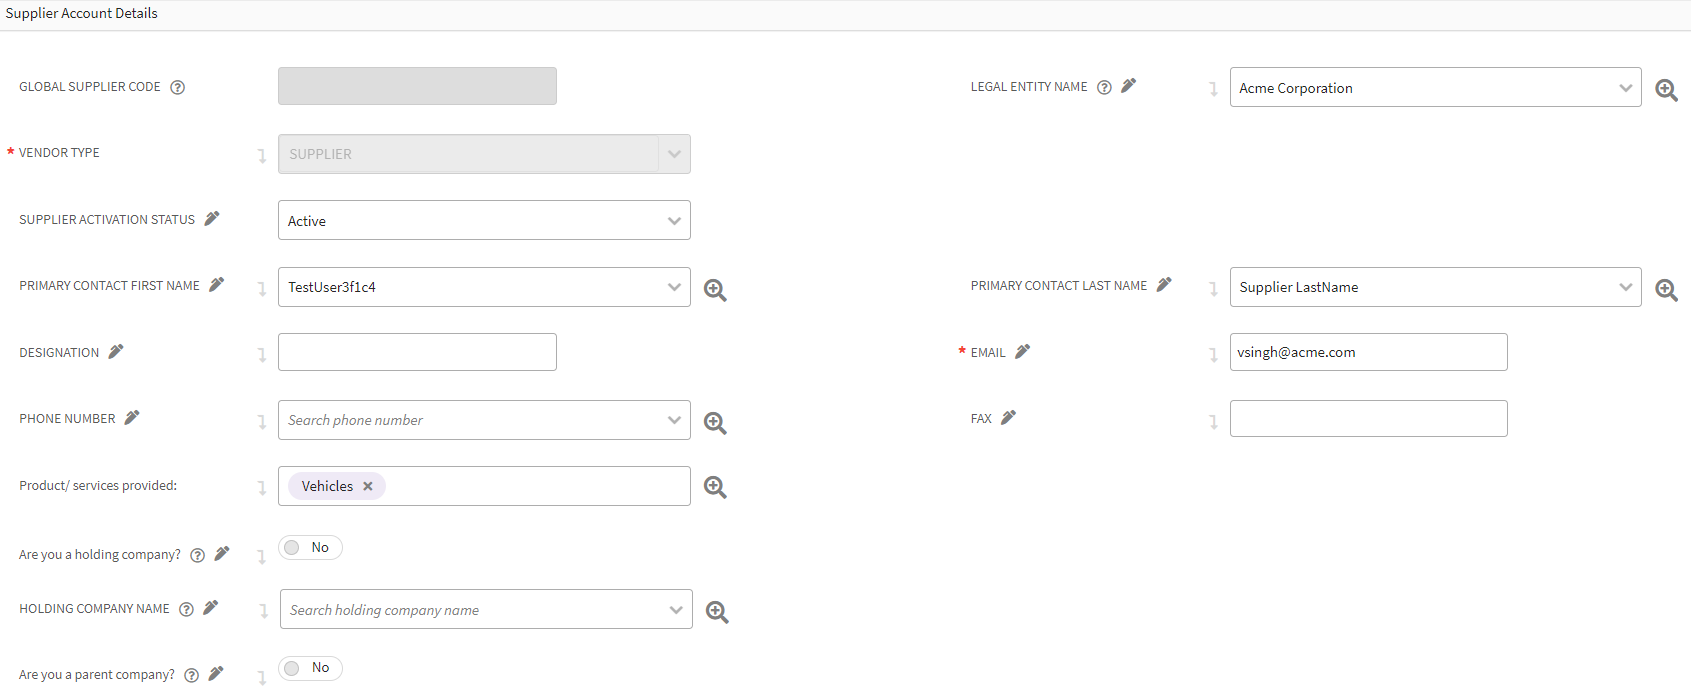Screen dimensions: 1691x695
Task: Click into the Fax input field
Action: [1368, 419]
